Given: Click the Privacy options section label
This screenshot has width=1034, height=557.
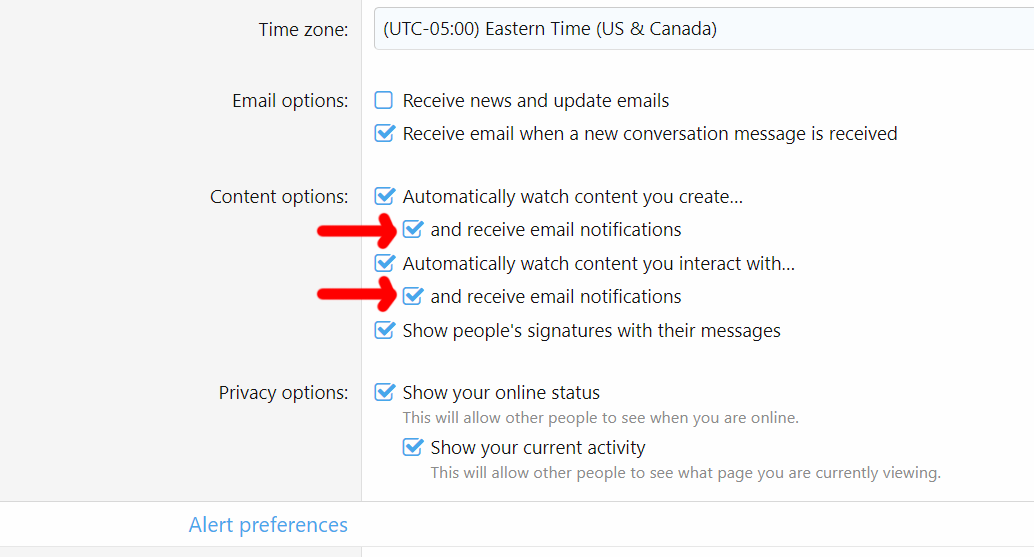Looking at the screenshot, I should [283, 393].
